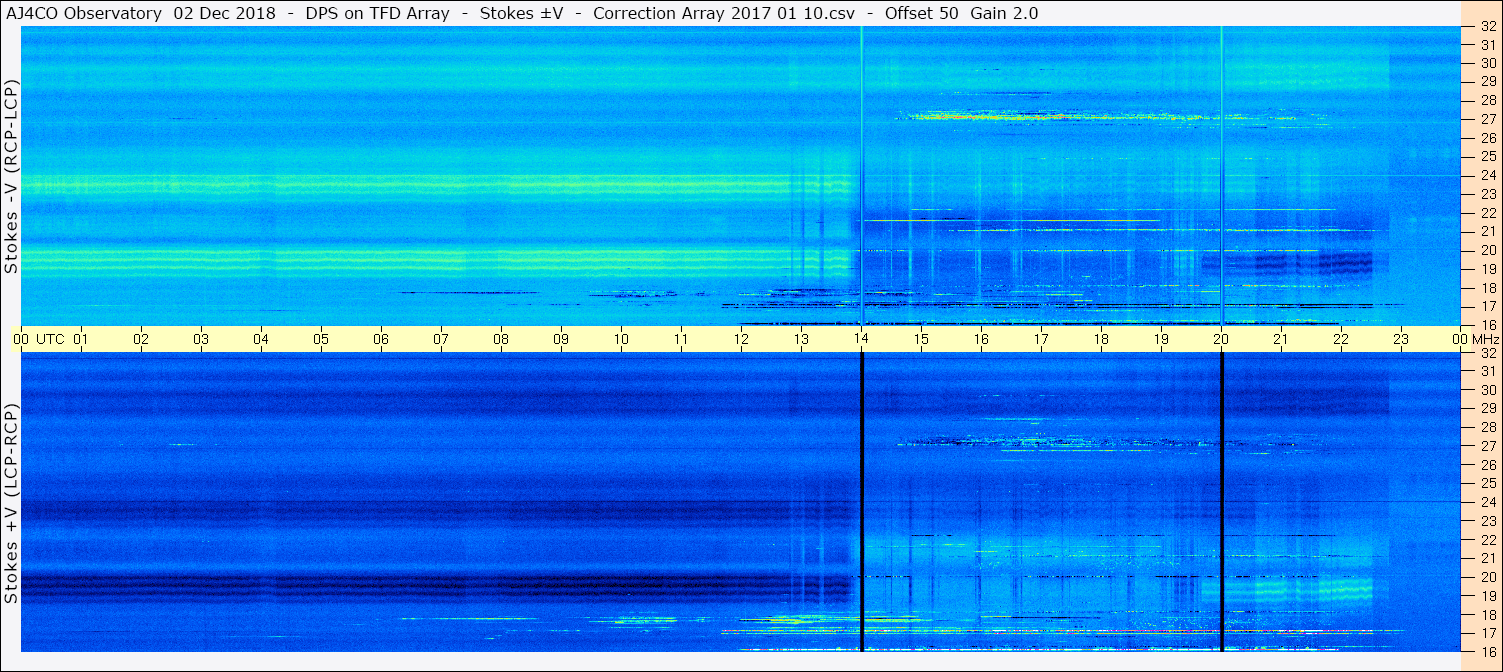This screenshot has width=1503, height=672.
Task: Click the 12 hour tick label
Action: 741,339
